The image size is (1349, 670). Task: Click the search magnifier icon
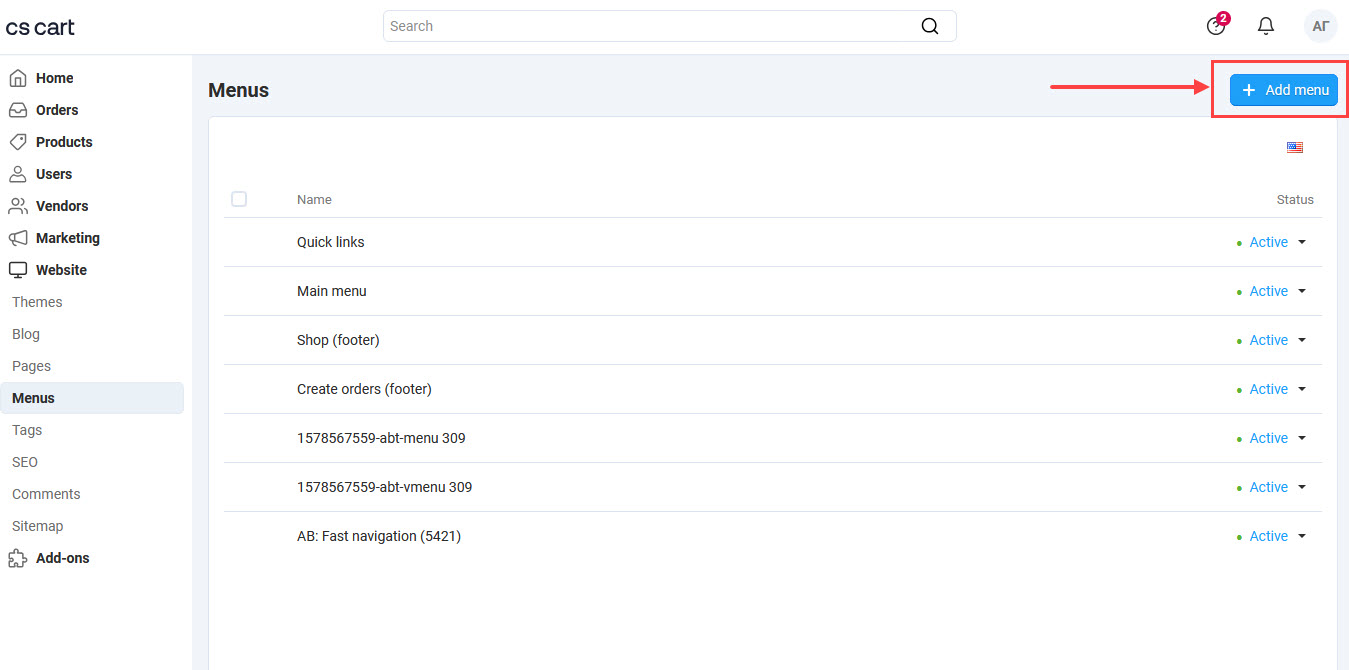point(930,26)
